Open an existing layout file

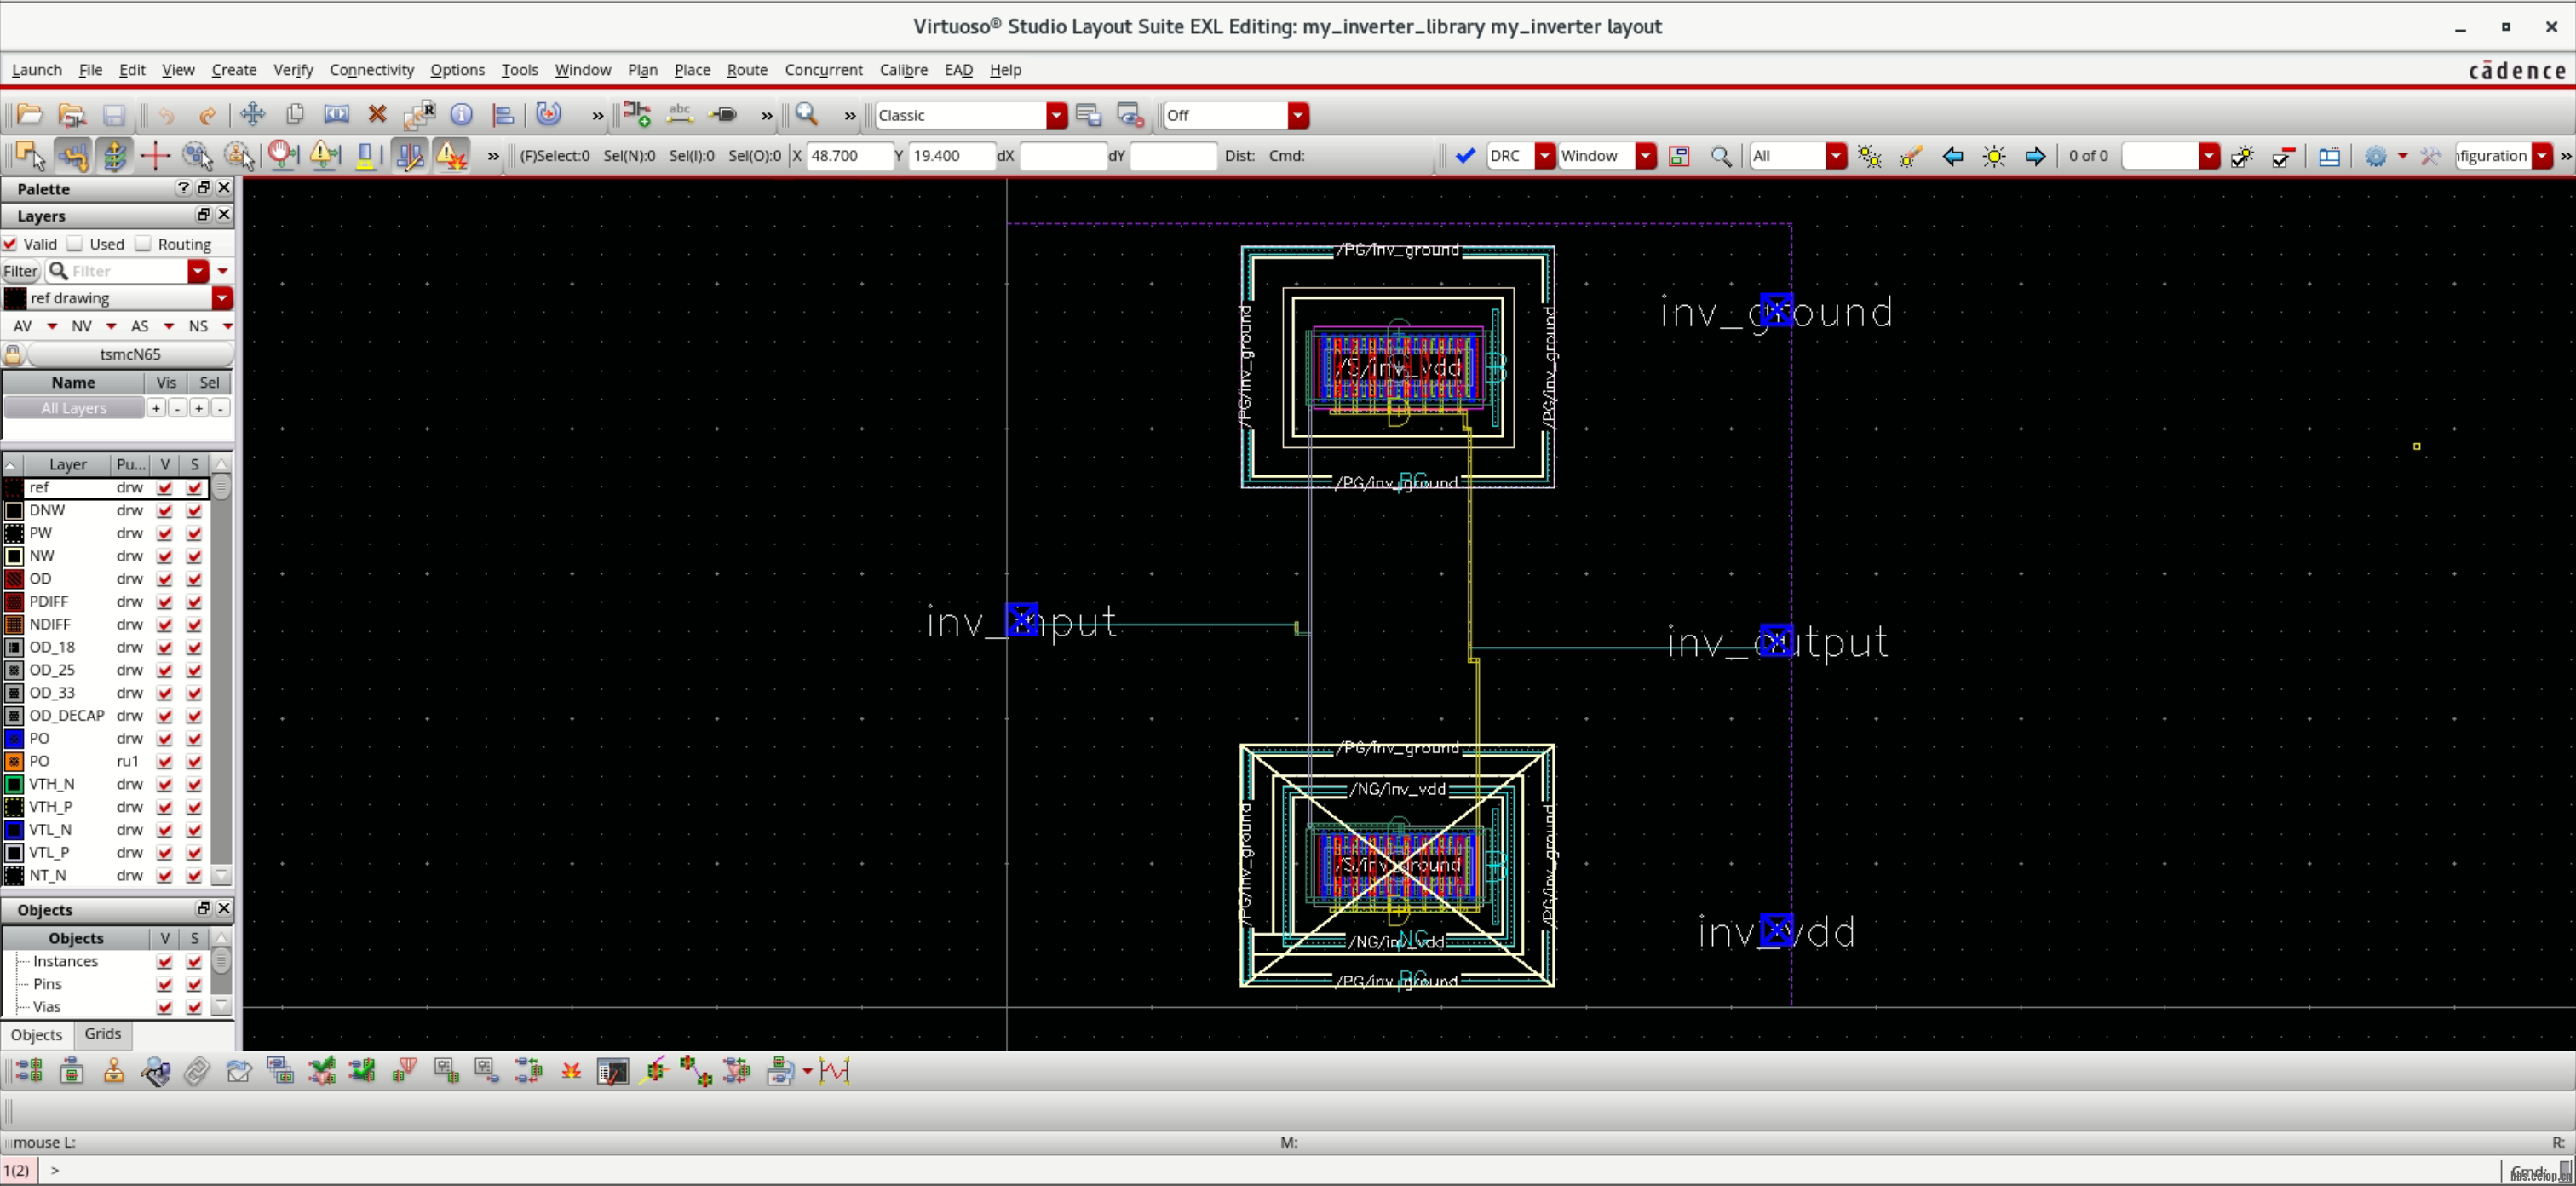[x=28, y=114]
